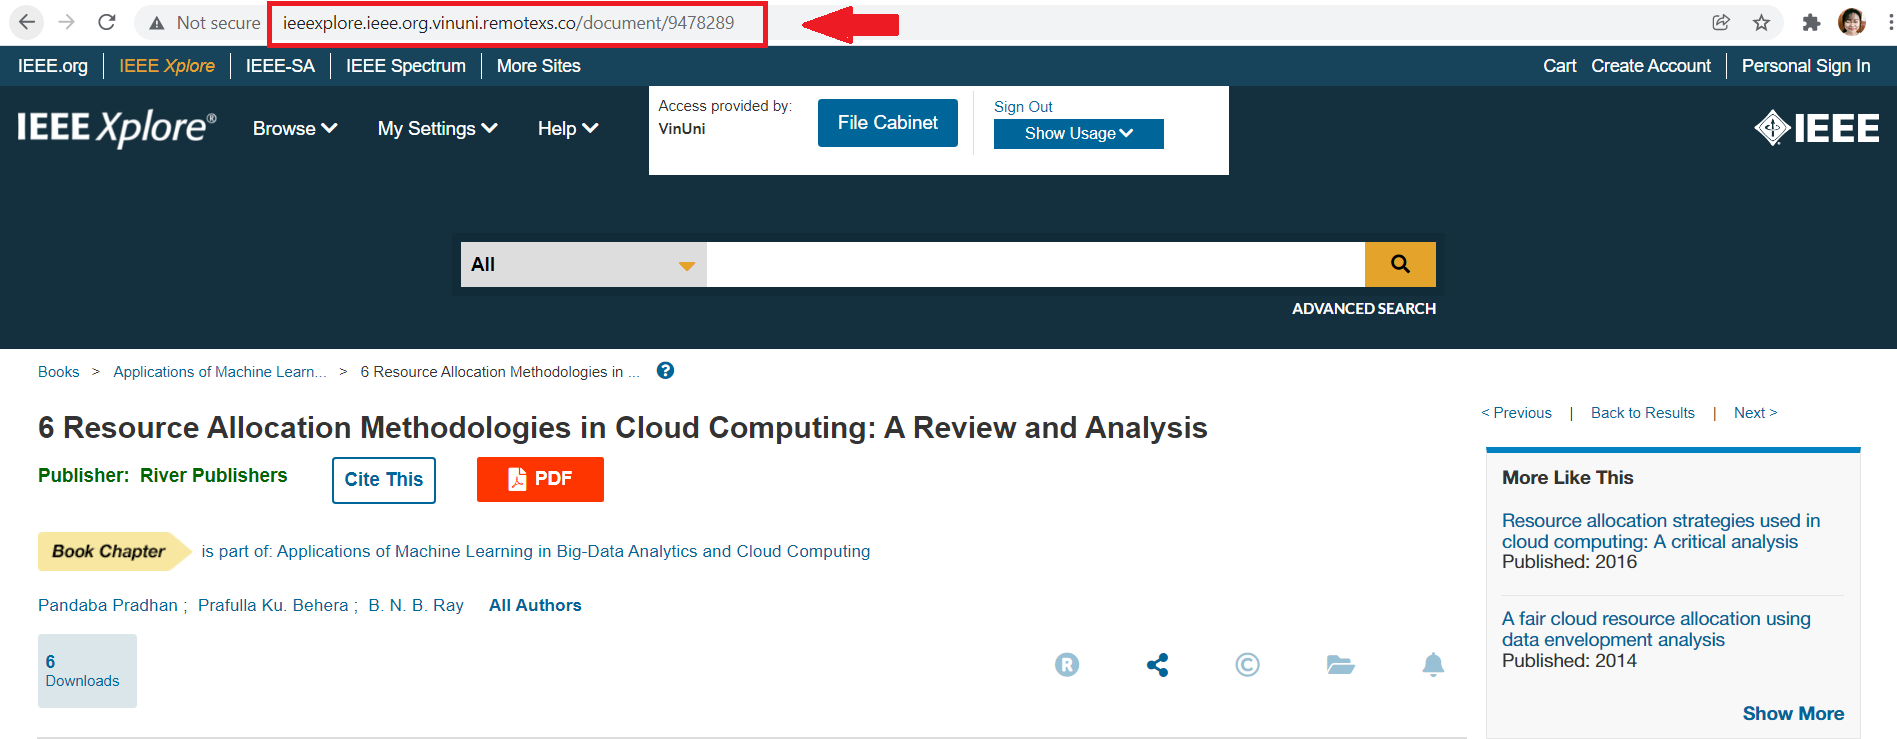This screenshot has height=739, width=1897.
Task: Click into the main search text field
Action: coord(1035,264)
